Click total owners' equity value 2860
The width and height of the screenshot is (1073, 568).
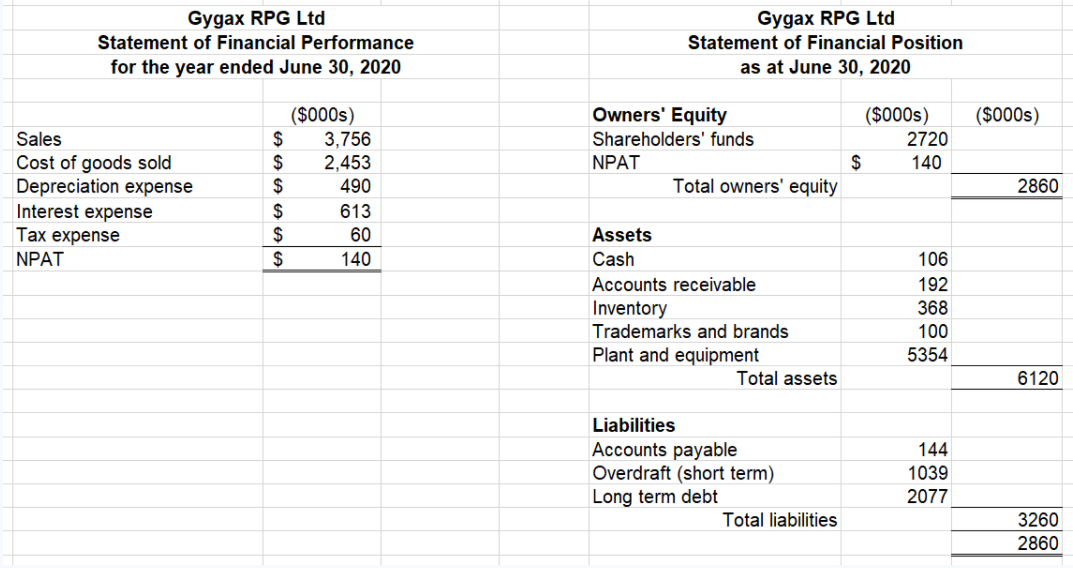pyautogui.click(x=1037, y=186)
